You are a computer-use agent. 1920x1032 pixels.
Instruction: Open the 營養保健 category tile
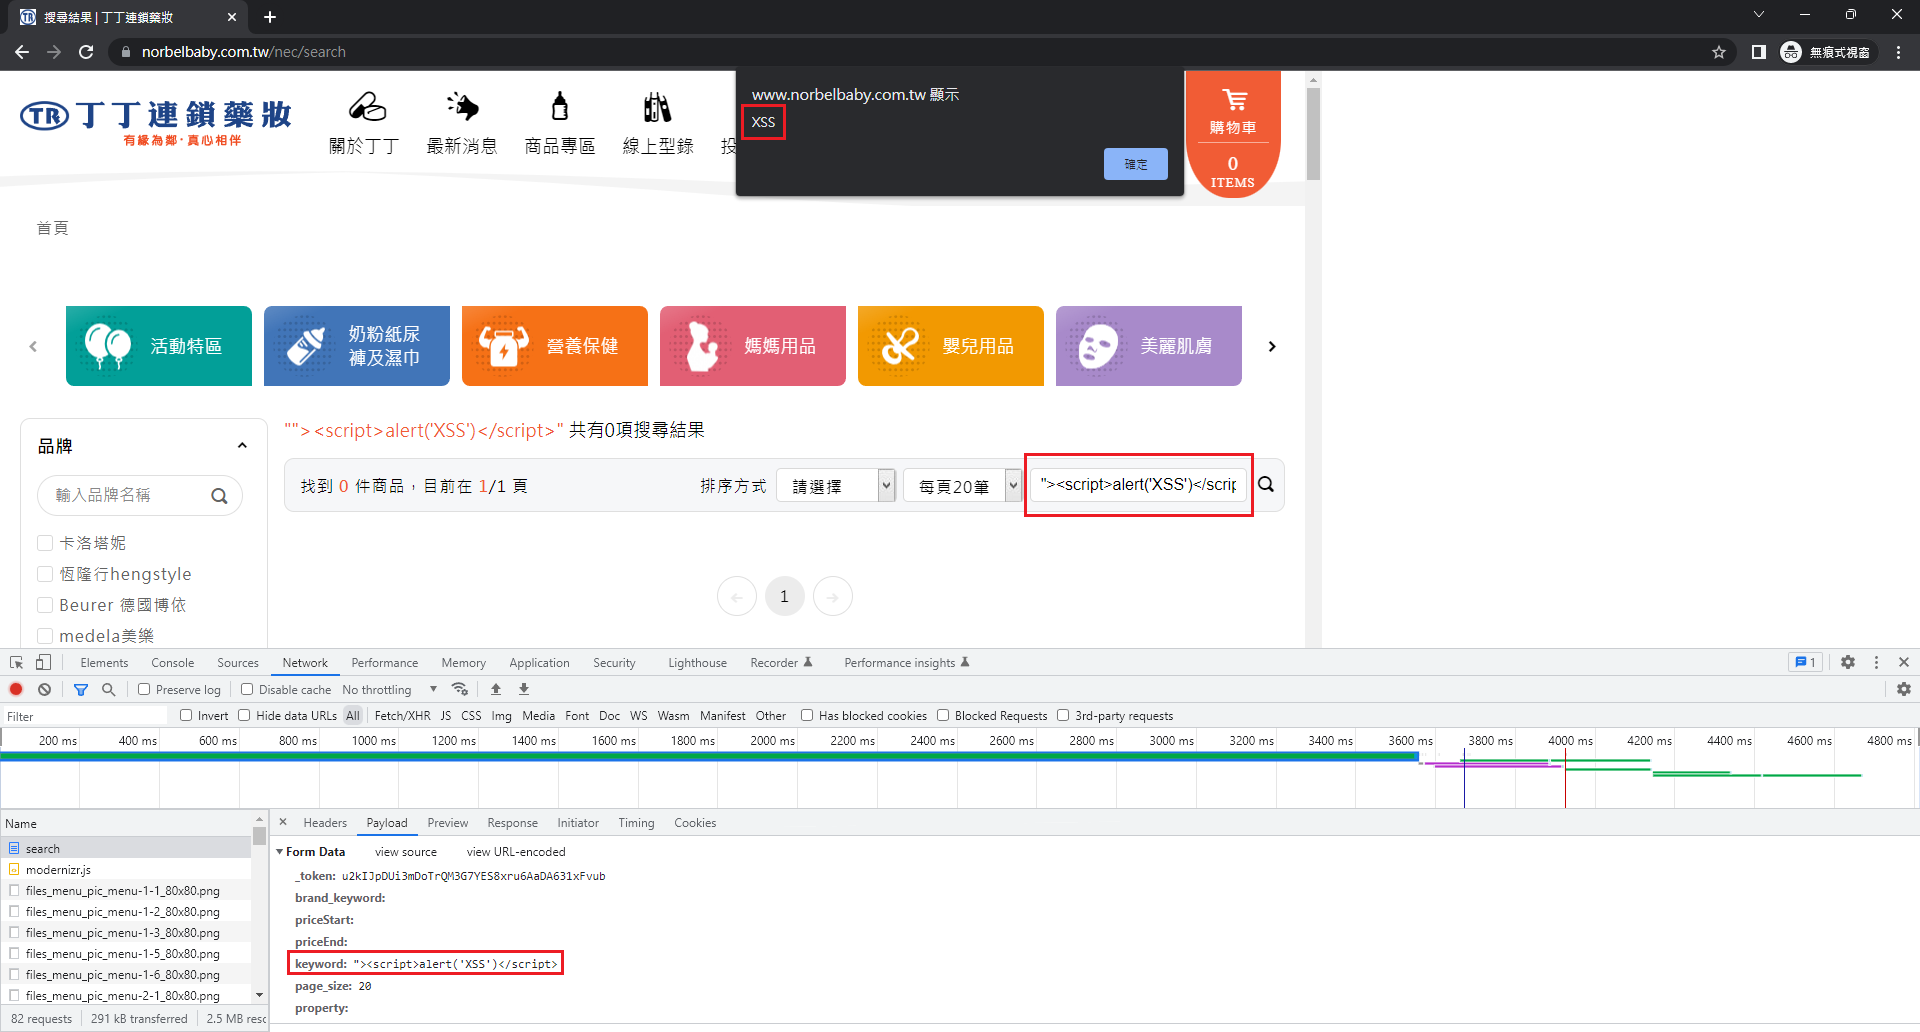click(555, 346)
